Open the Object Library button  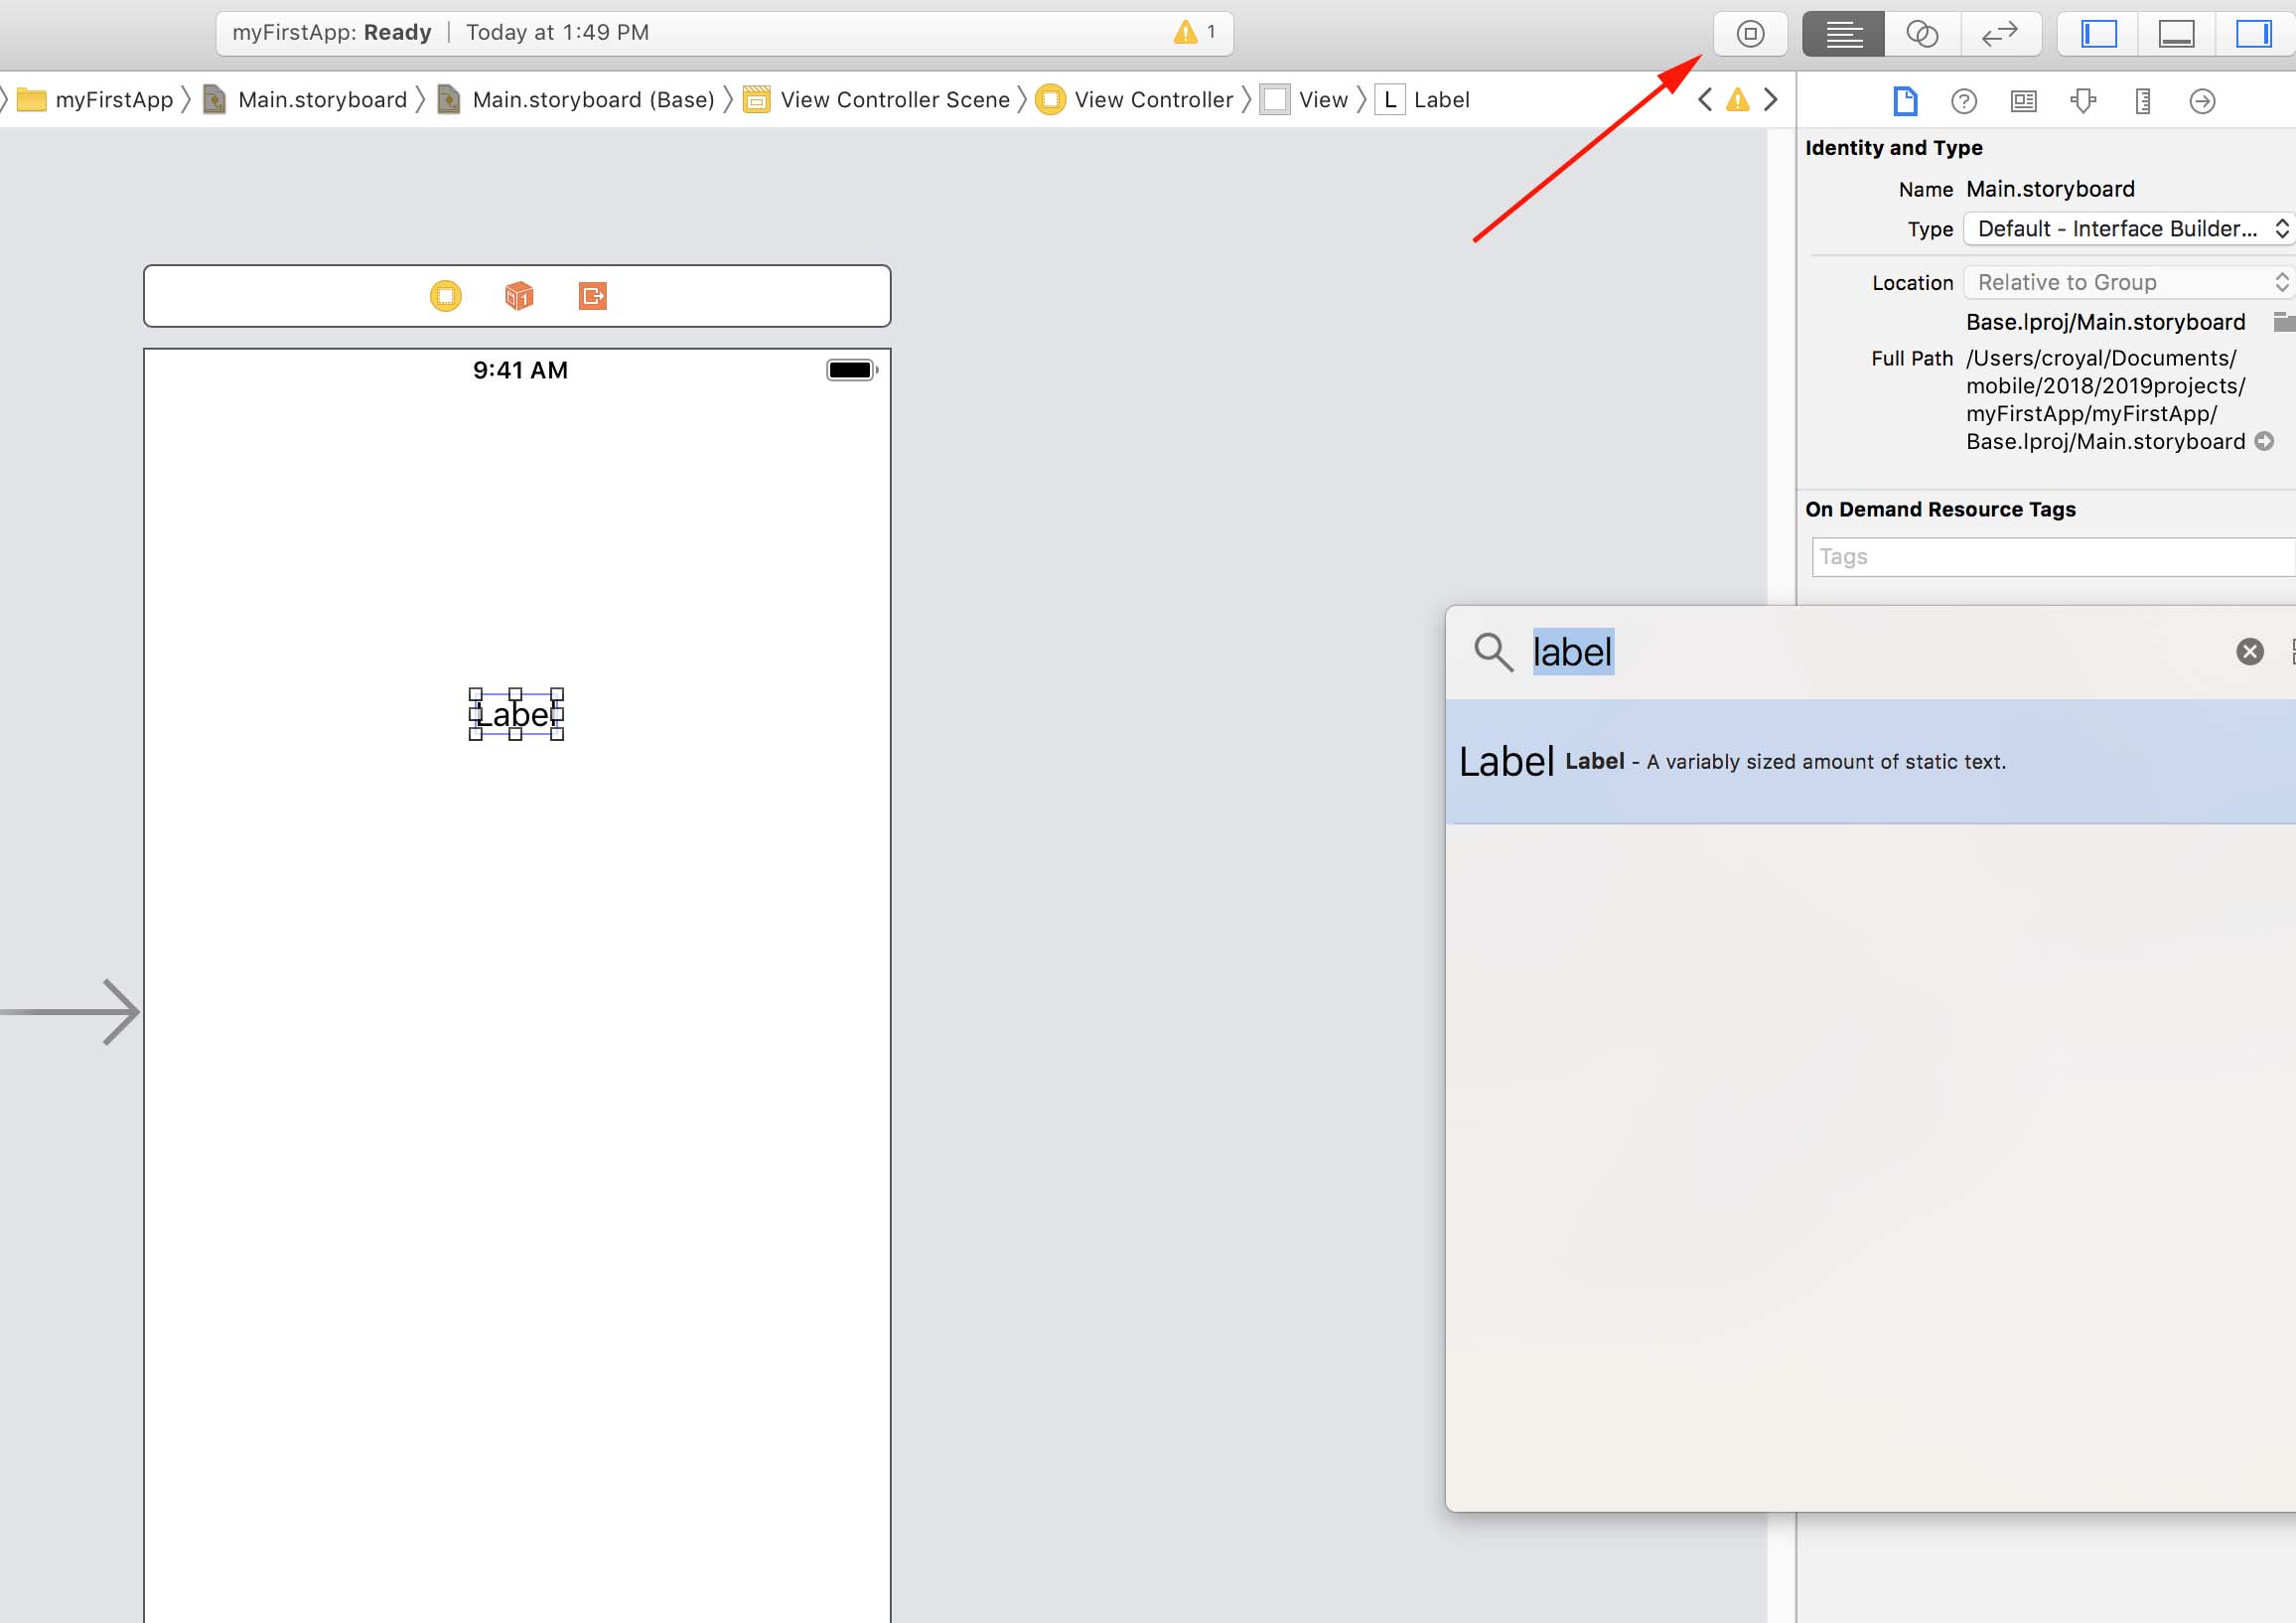pyautogui.click(x=1749, y=34)
